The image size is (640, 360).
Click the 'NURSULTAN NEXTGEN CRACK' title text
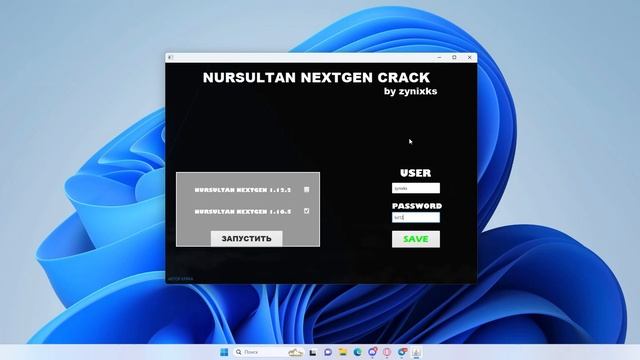[x=316, y=78]
